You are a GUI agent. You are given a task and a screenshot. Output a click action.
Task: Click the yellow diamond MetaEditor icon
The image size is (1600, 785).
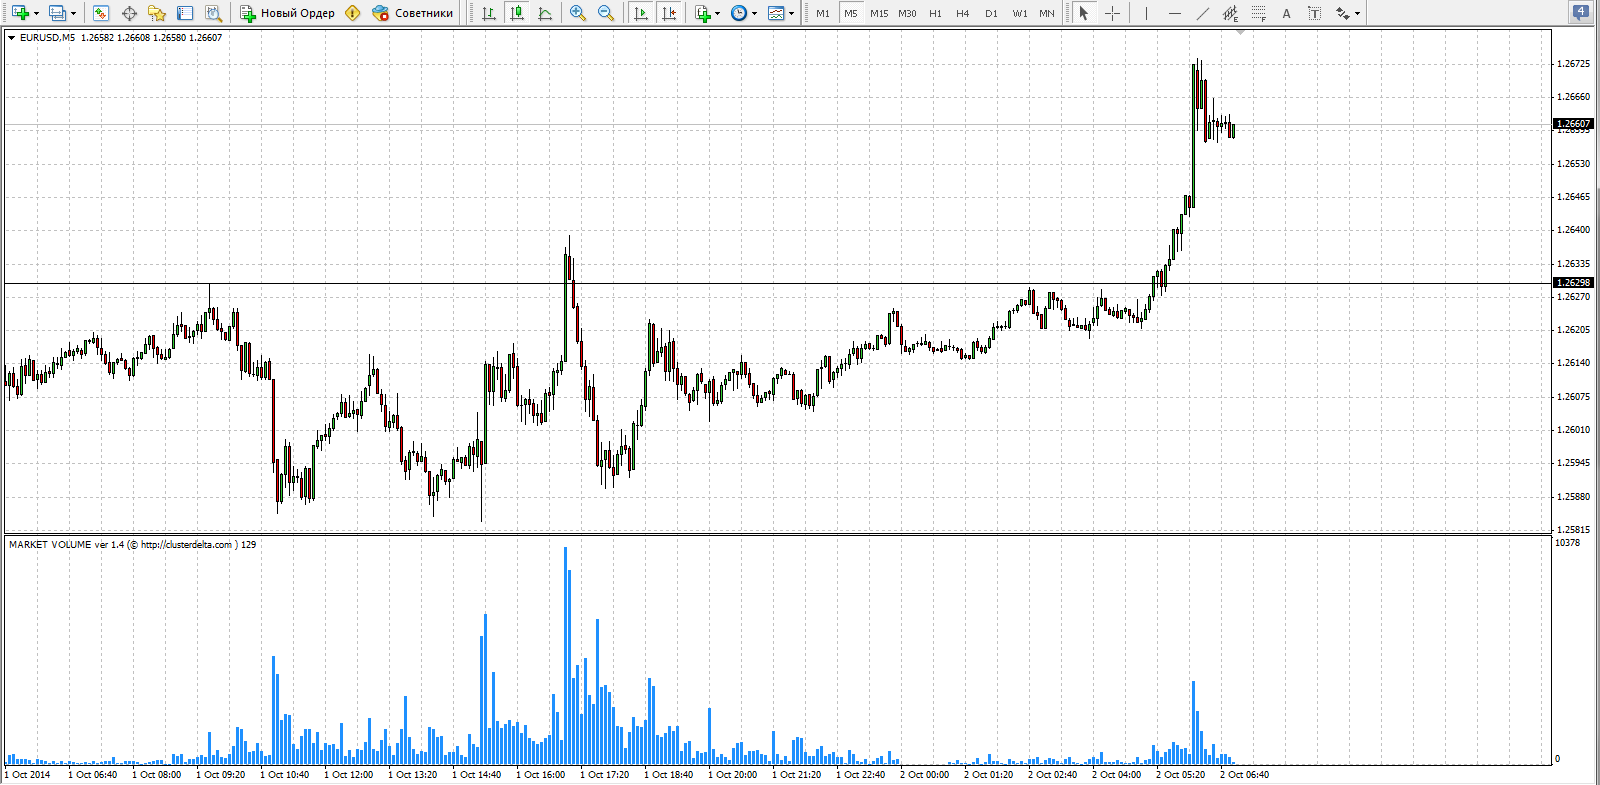pyautogui.click(x=352, y=13)
